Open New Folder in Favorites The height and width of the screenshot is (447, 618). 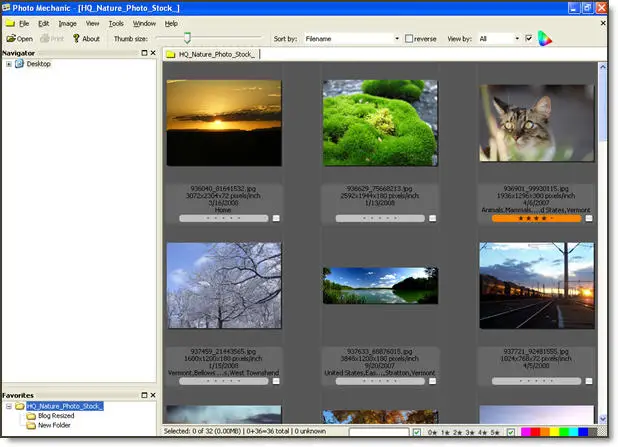[56, 425]
